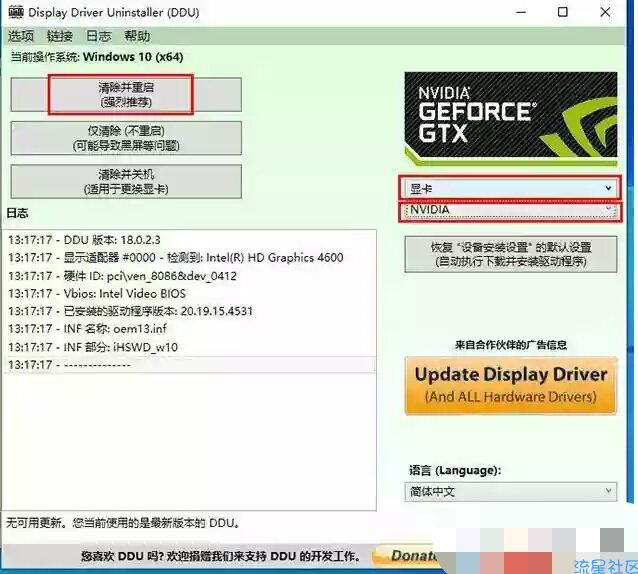Close the DDU window
Image resolution: width=638 pixels, height=574 pixels.
(605, 12)
